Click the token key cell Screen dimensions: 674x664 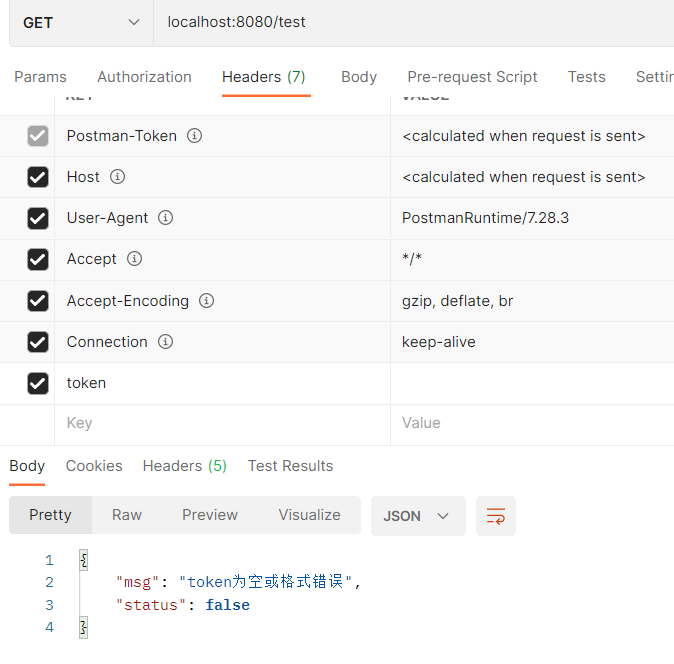tap(222, 383)
